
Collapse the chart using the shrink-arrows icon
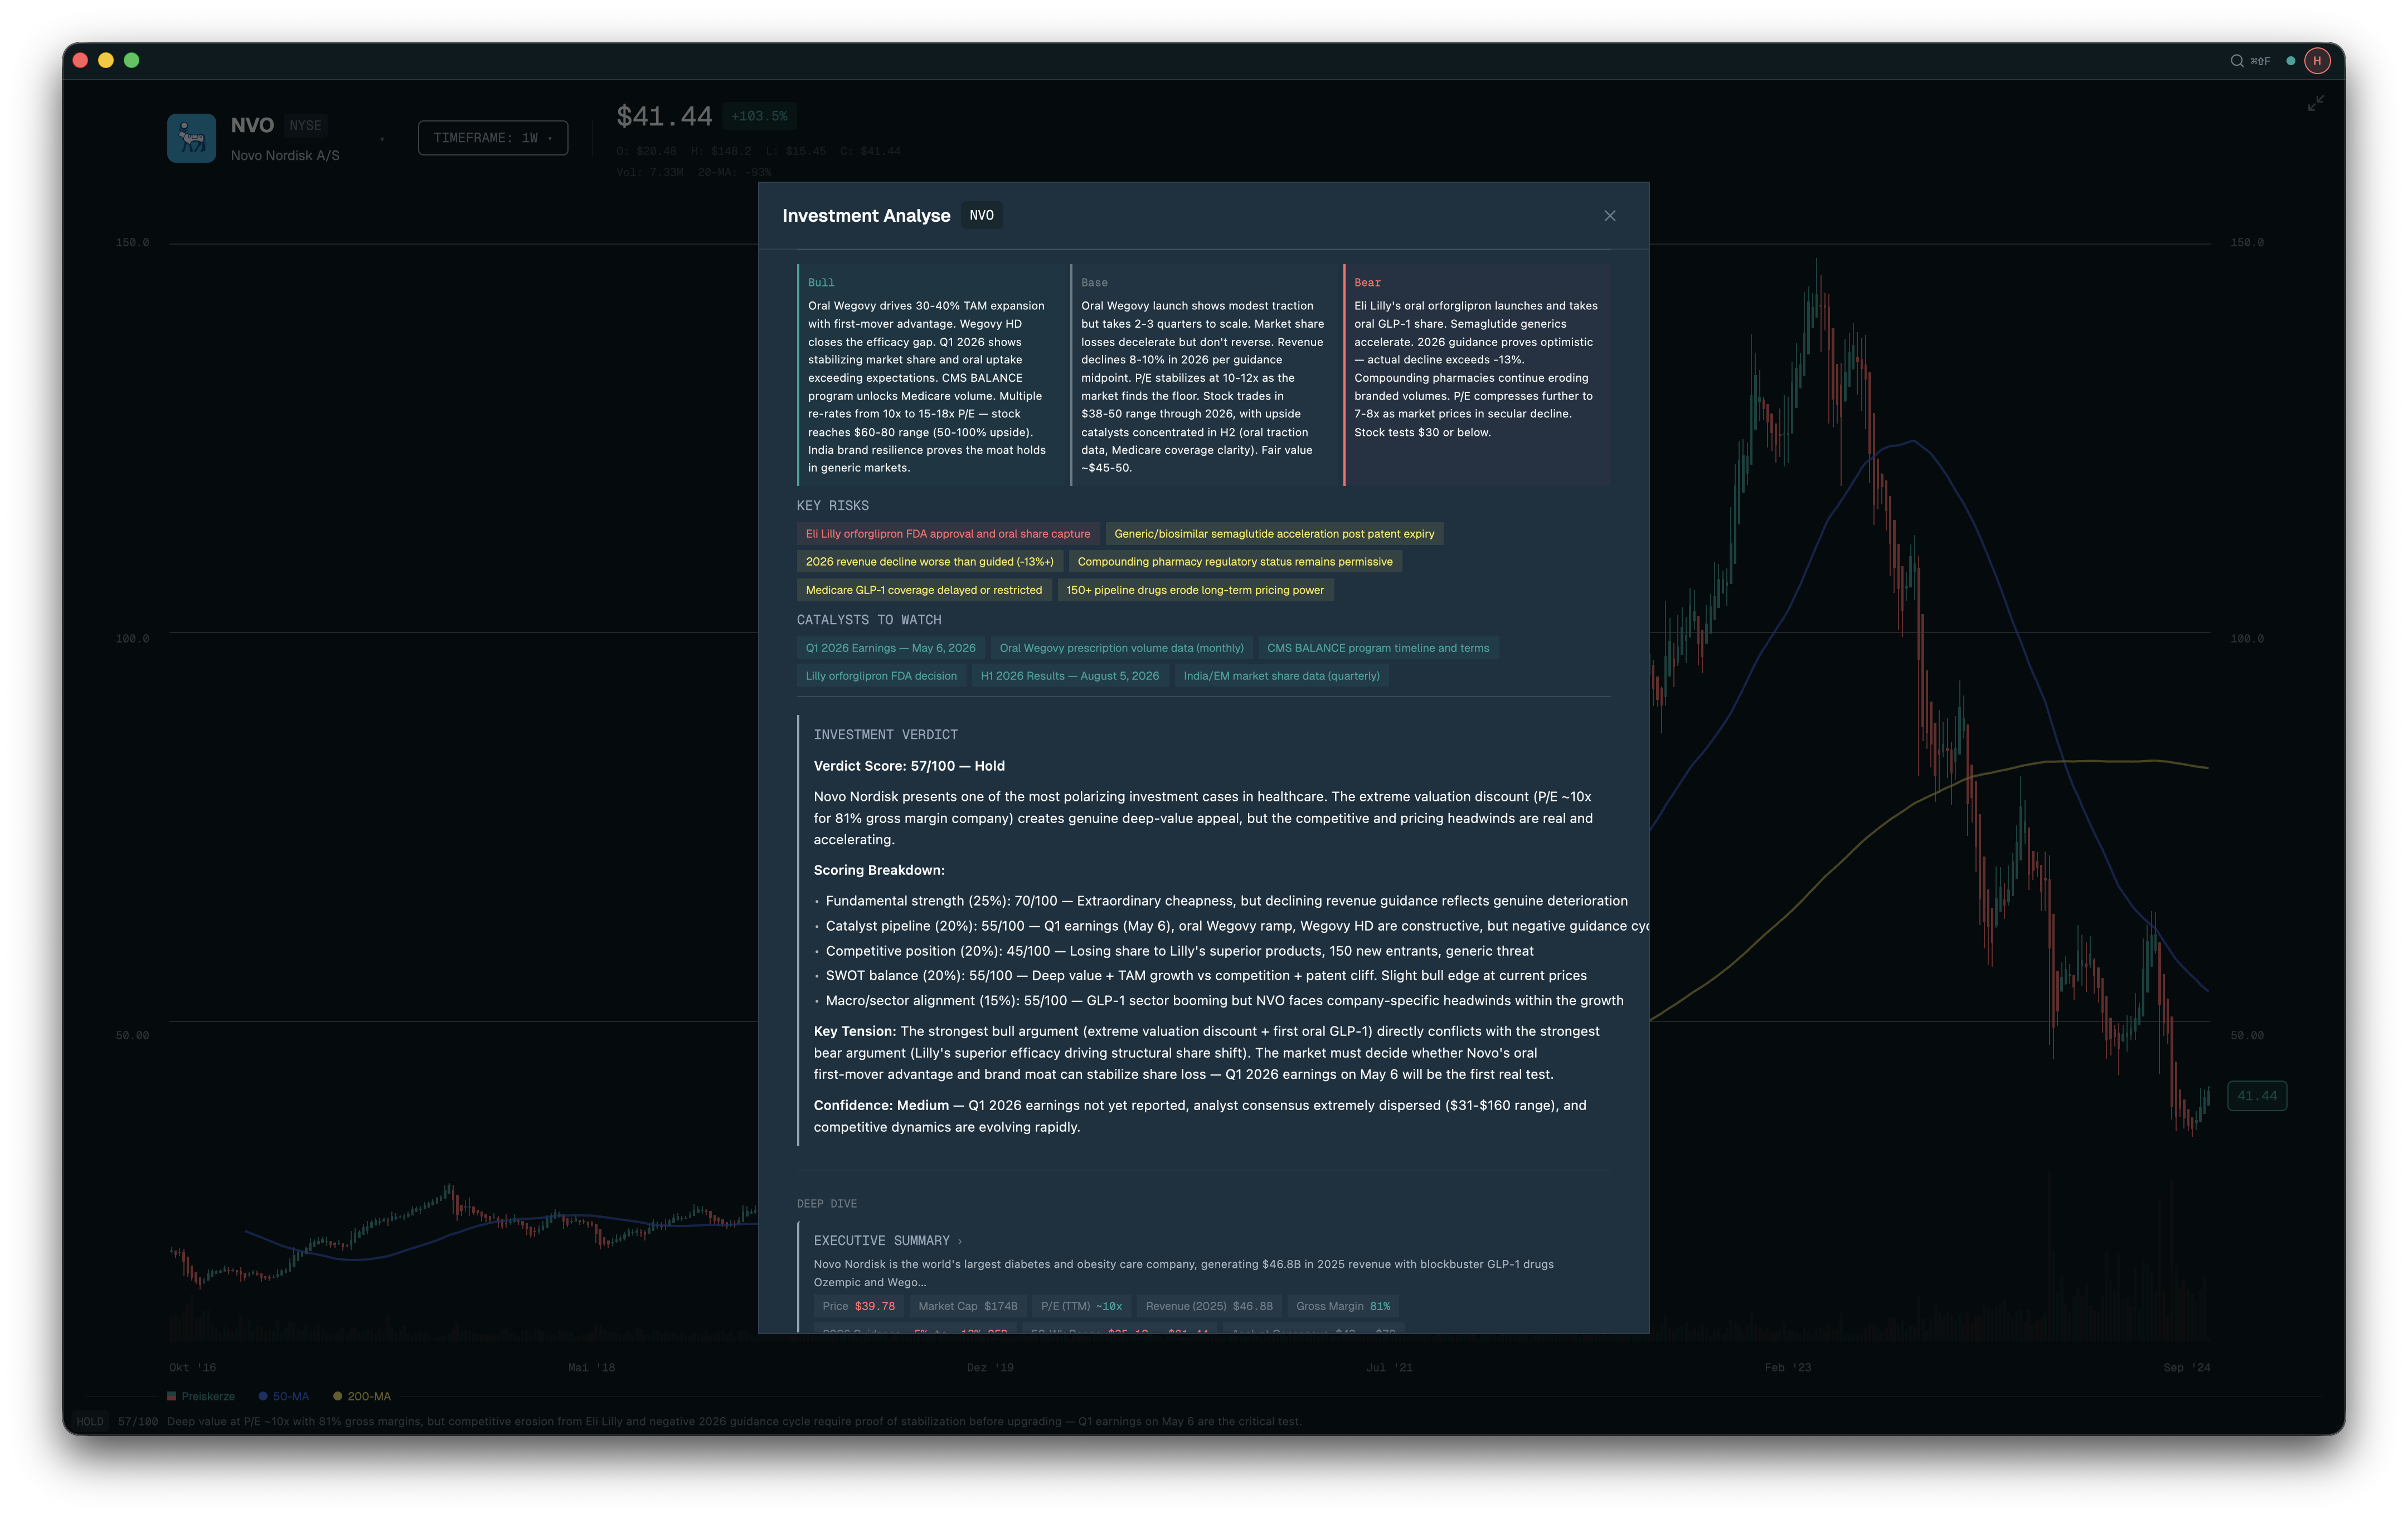(x=2316, y=102)
